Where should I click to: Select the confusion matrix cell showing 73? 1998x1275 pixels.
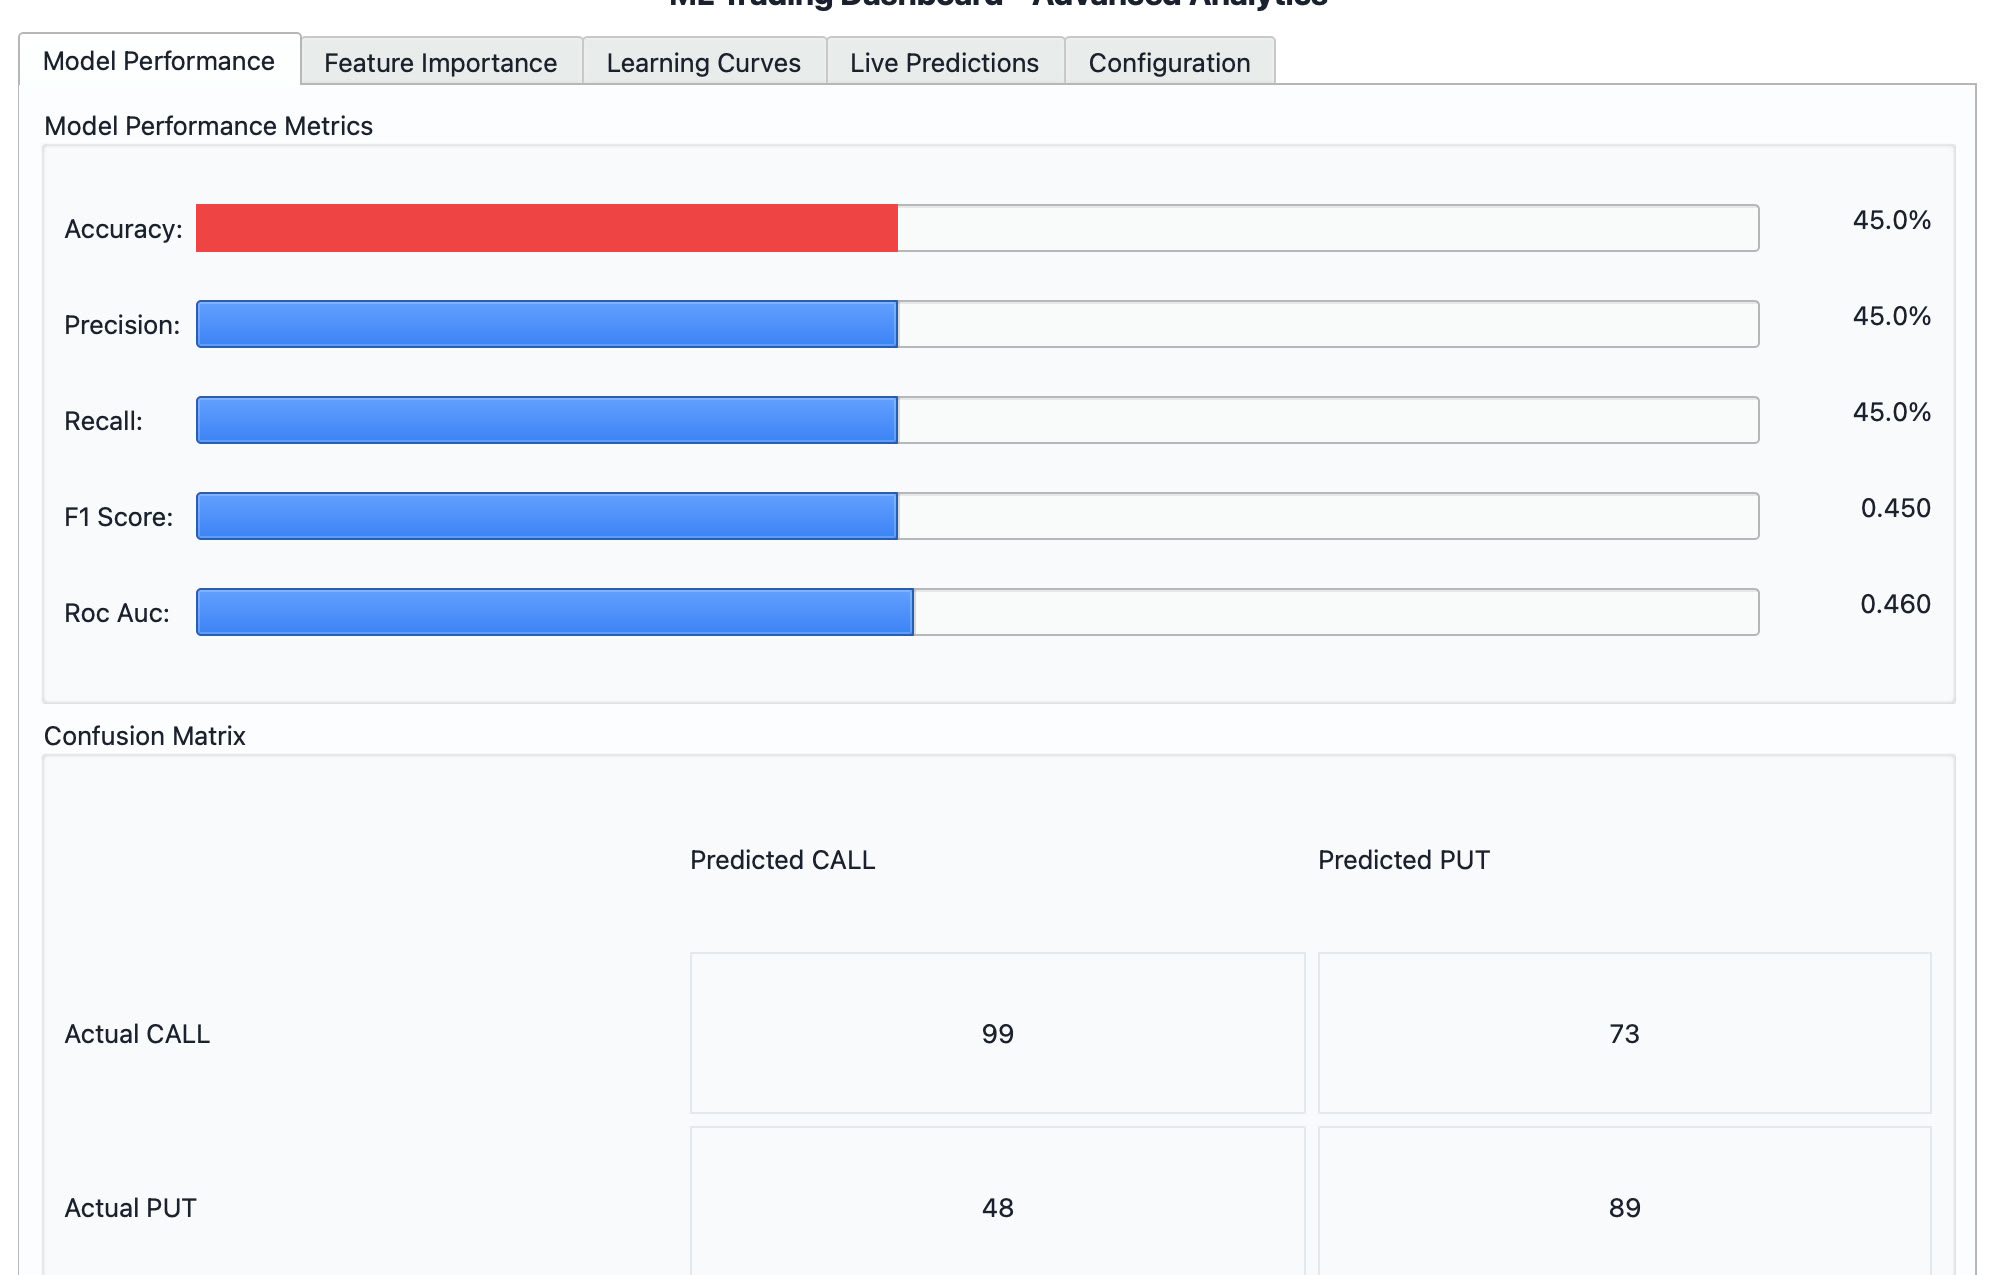[x=1625, y=1033]
